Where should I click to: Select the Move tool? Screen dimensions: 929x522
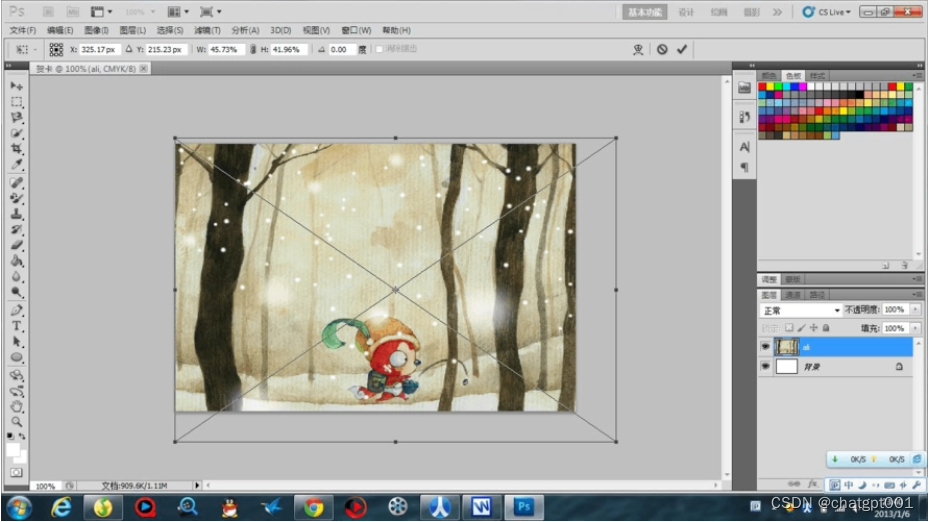point(17,86)
